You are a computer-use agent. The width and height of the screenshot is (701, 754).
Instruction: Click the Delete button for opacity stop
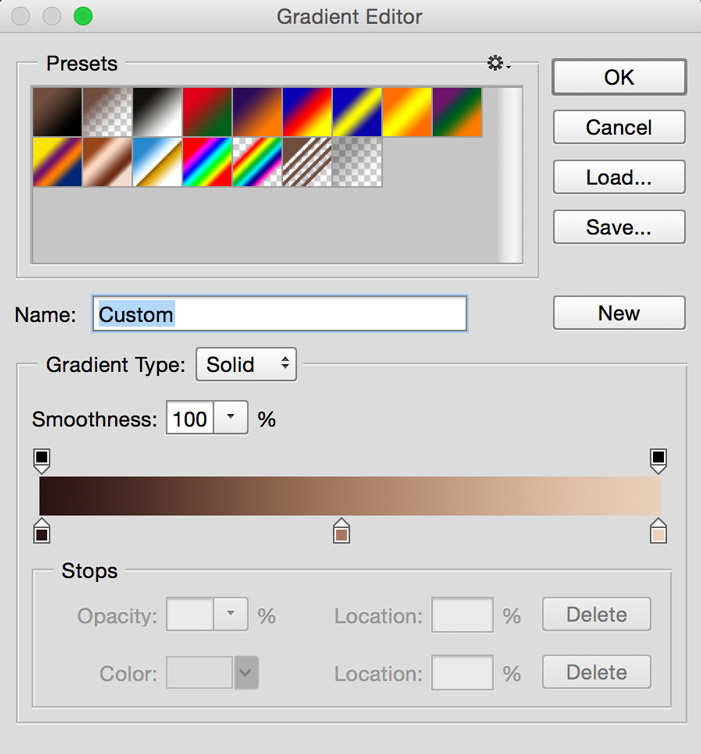pyautogui.click(x=597, y=615)
